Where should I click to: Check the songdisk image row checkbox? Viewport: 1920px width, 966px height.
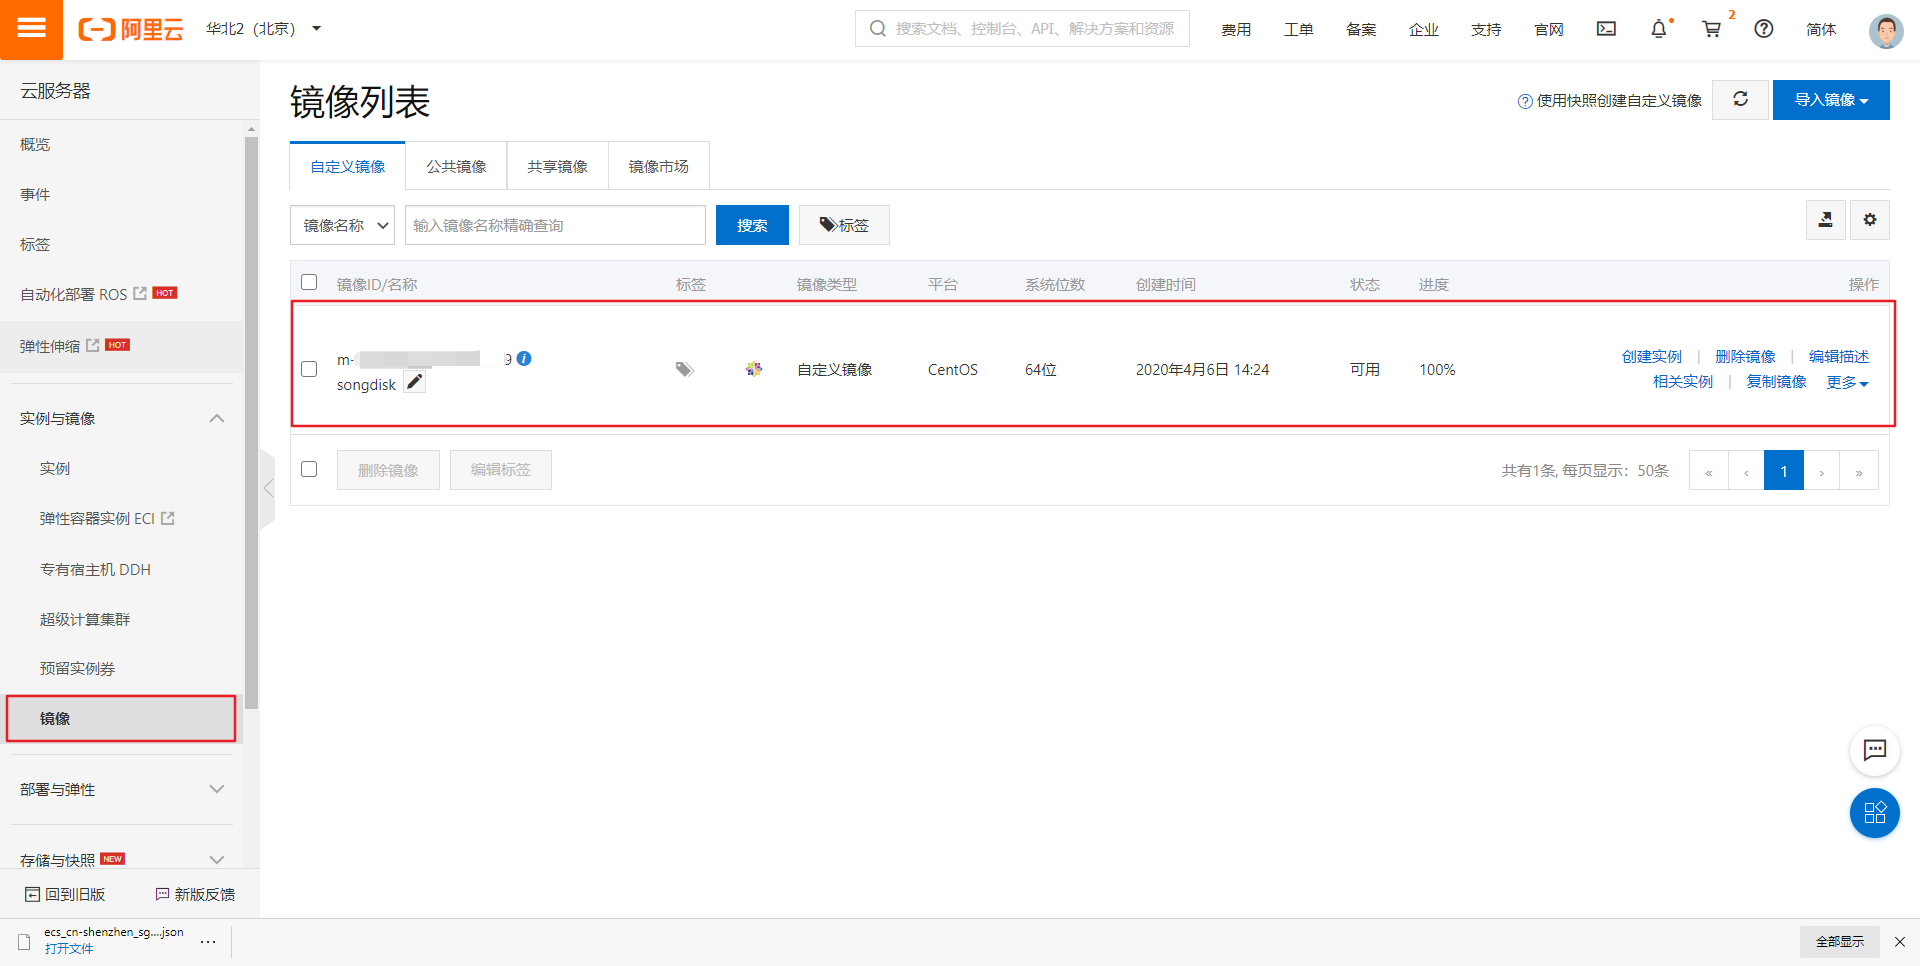pyautogui.click(x=309, y=369)
